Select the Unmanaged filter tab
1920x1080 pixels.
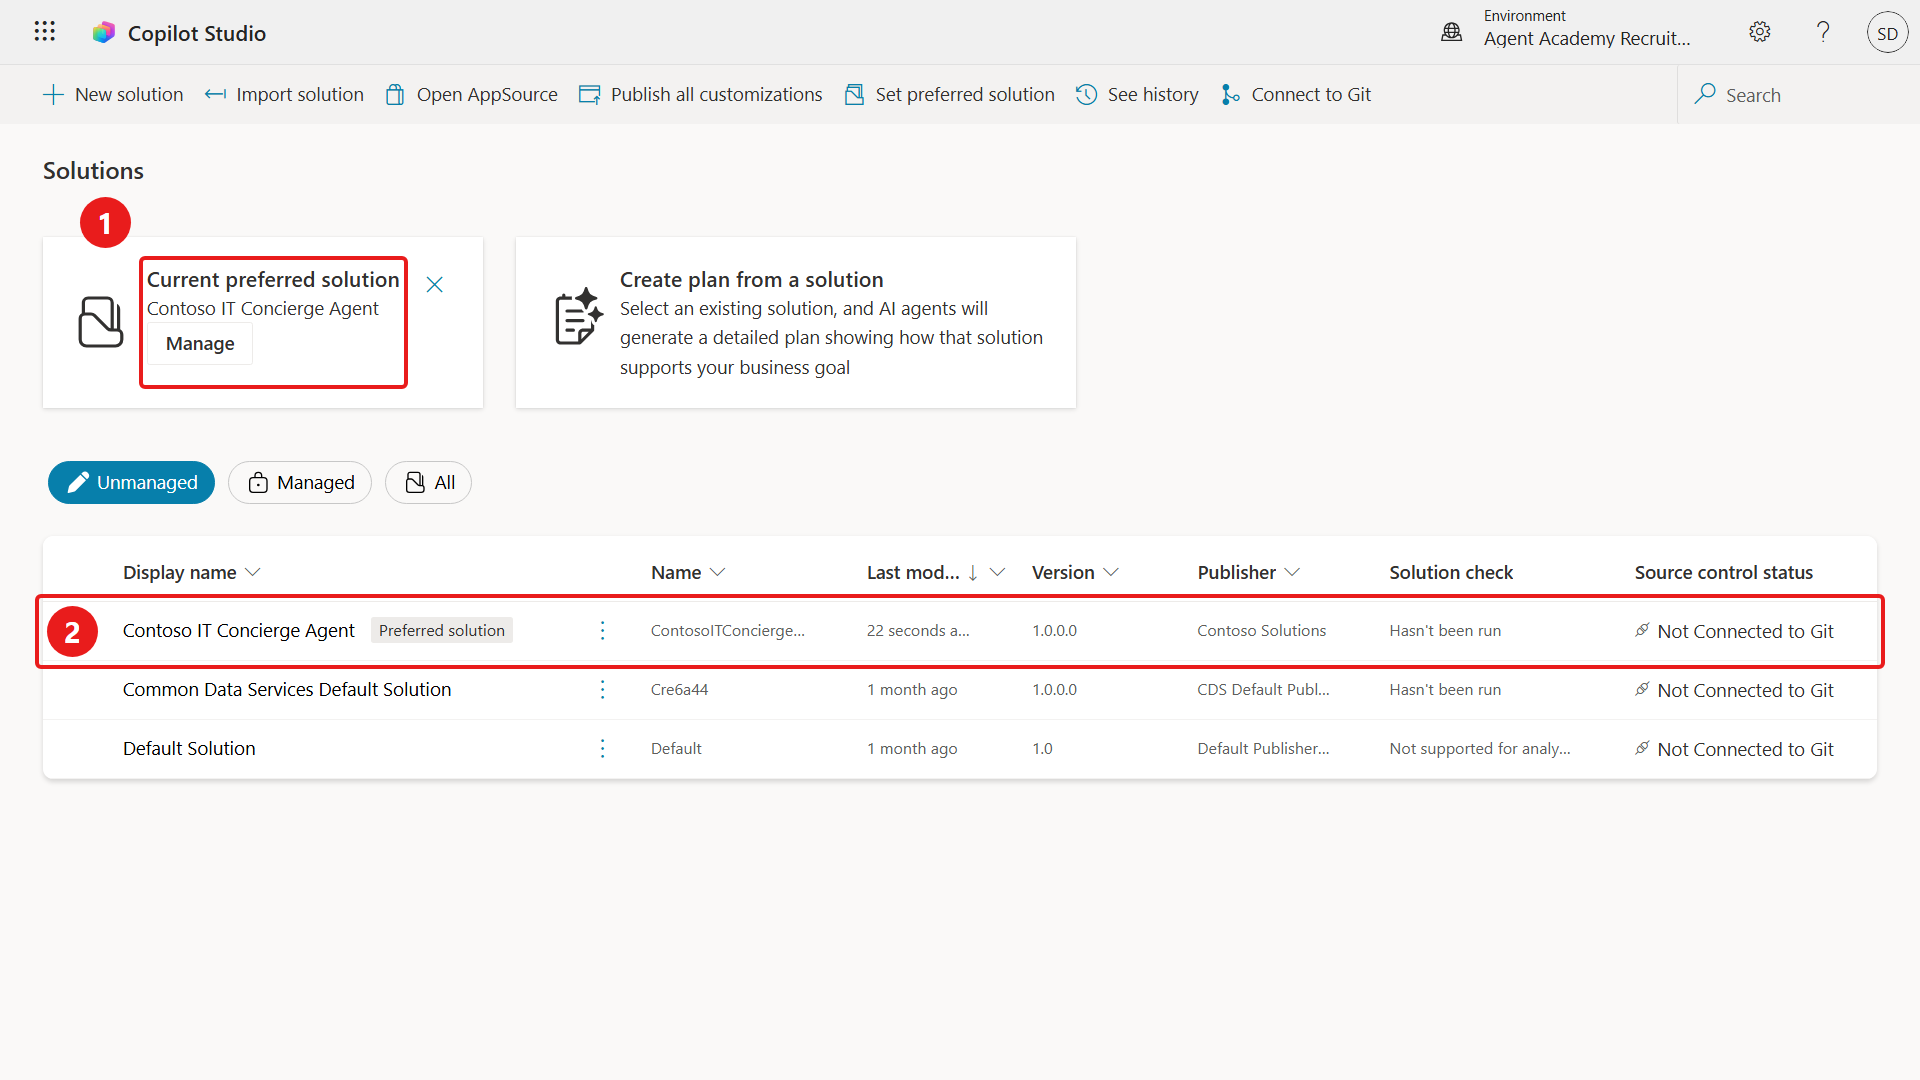coord(131,483)
